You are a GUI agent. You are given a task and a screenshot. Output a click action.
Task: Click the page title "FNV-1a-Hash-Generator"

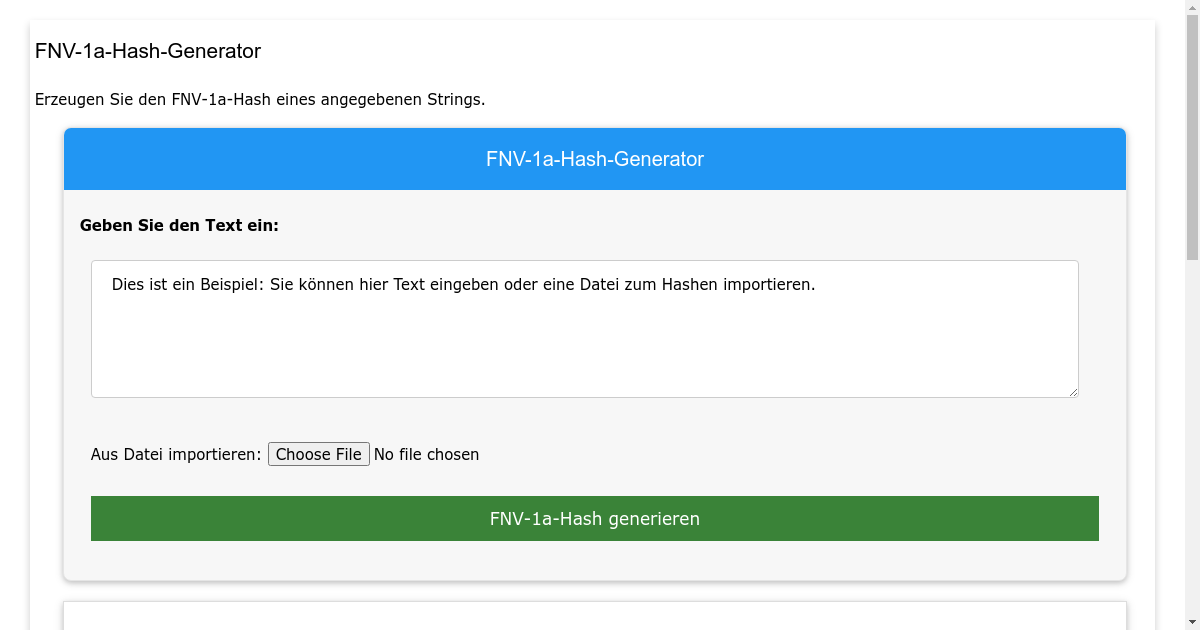(x=148, y=51)
